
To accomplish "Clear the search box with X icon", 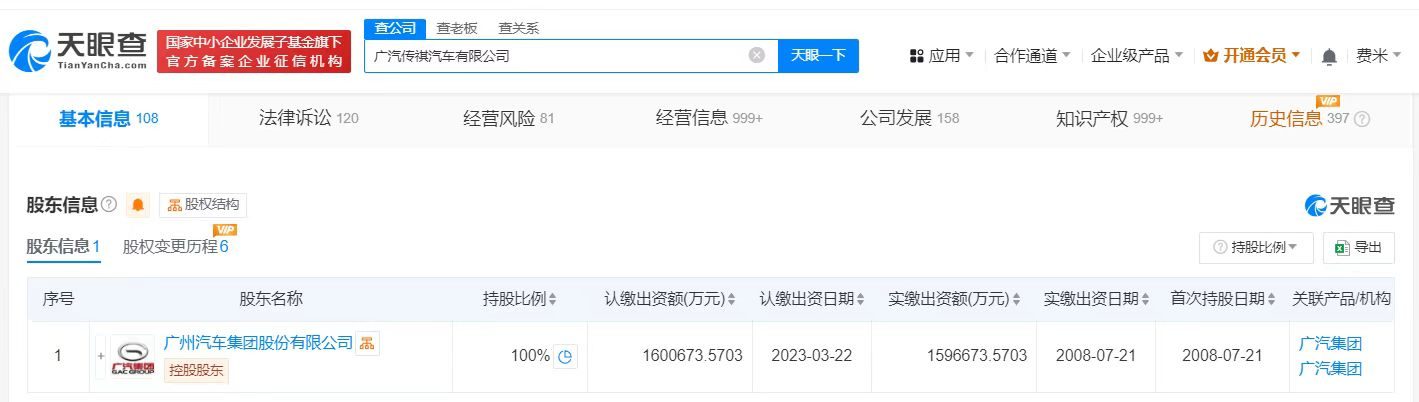I will [757, 56].
